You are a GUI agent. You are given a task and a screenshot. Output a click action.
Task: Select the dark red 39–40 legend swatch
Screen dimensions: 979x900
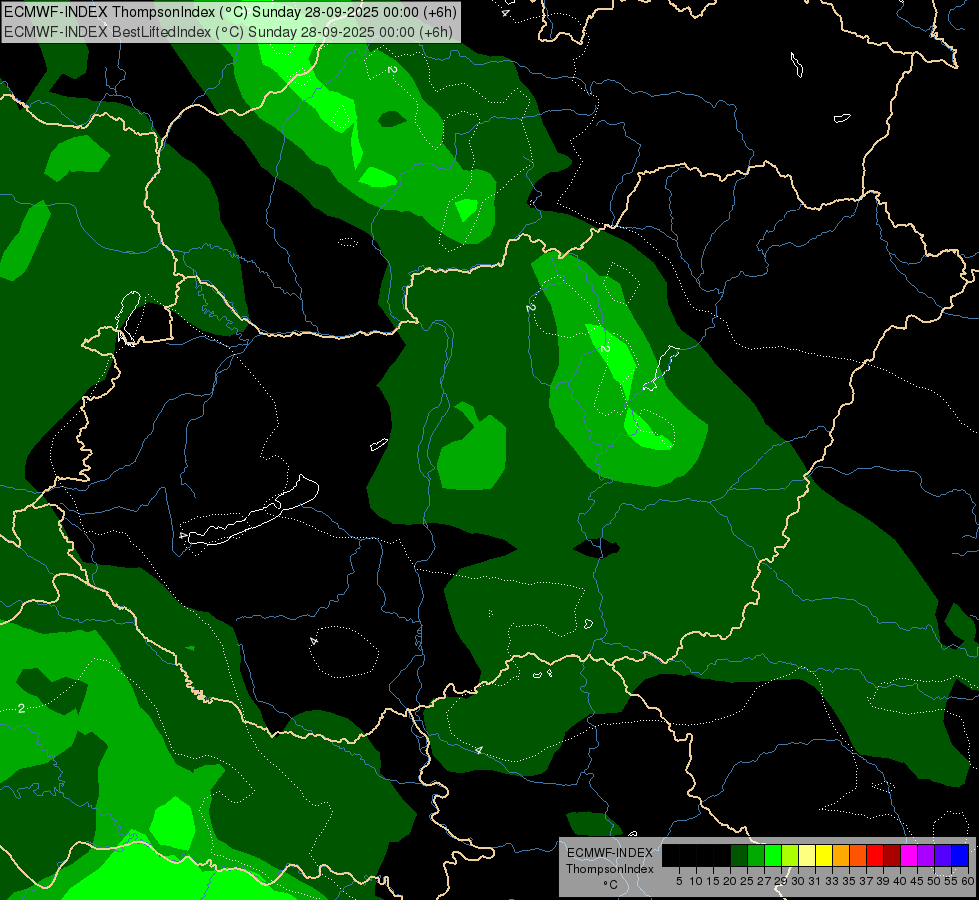(892, 855)
